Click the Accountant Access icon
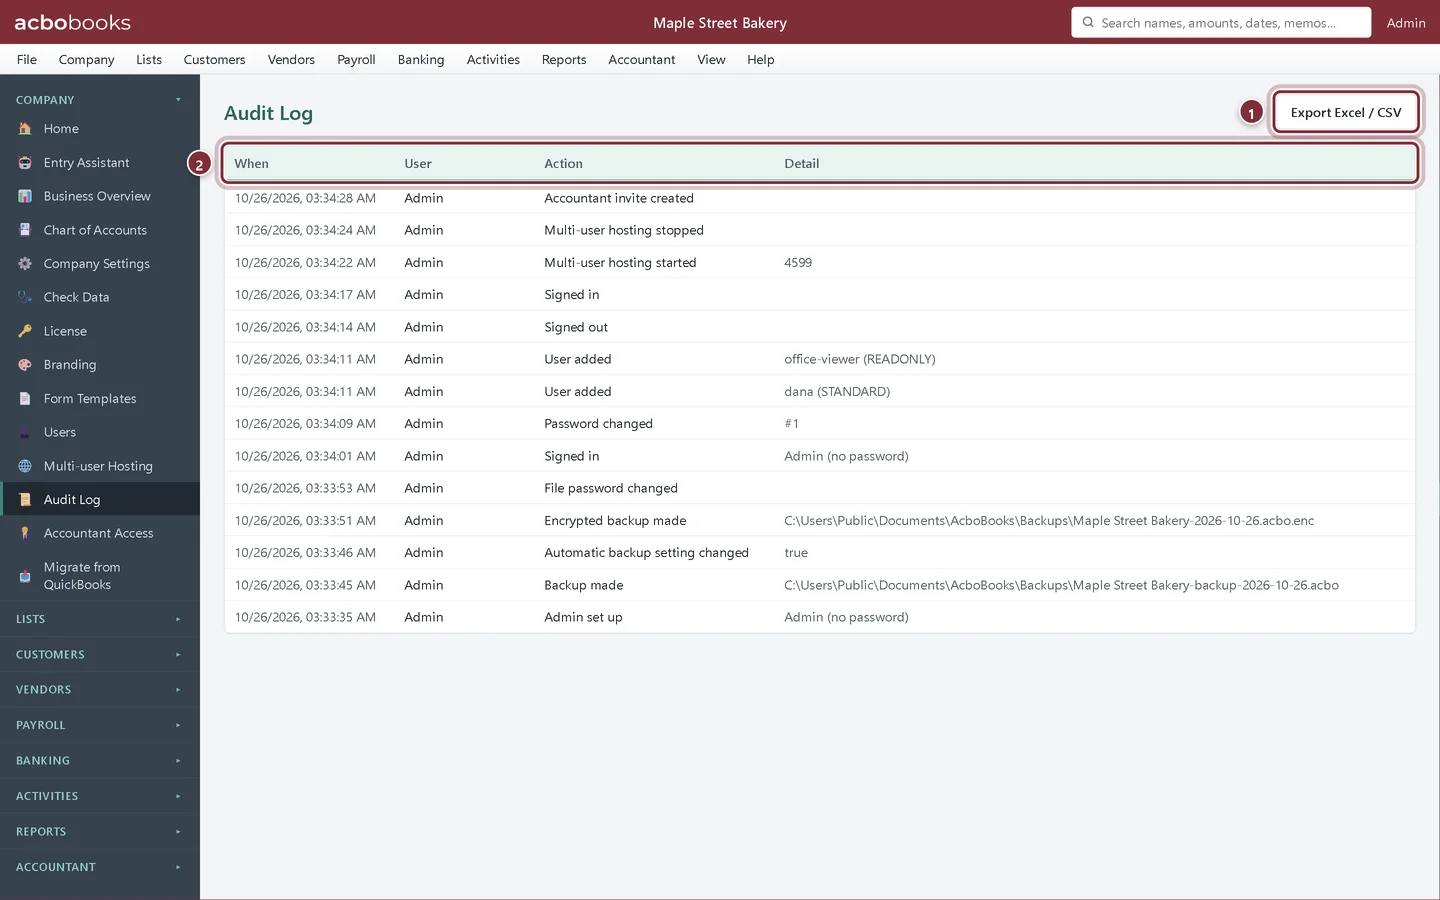This screenshot has height=900, width=1440. [x=25, y=534]
